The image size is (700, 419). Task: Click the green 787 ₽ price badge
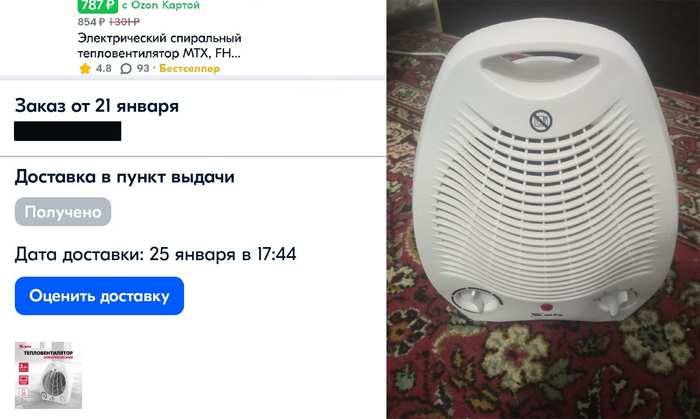pos(97,6)
